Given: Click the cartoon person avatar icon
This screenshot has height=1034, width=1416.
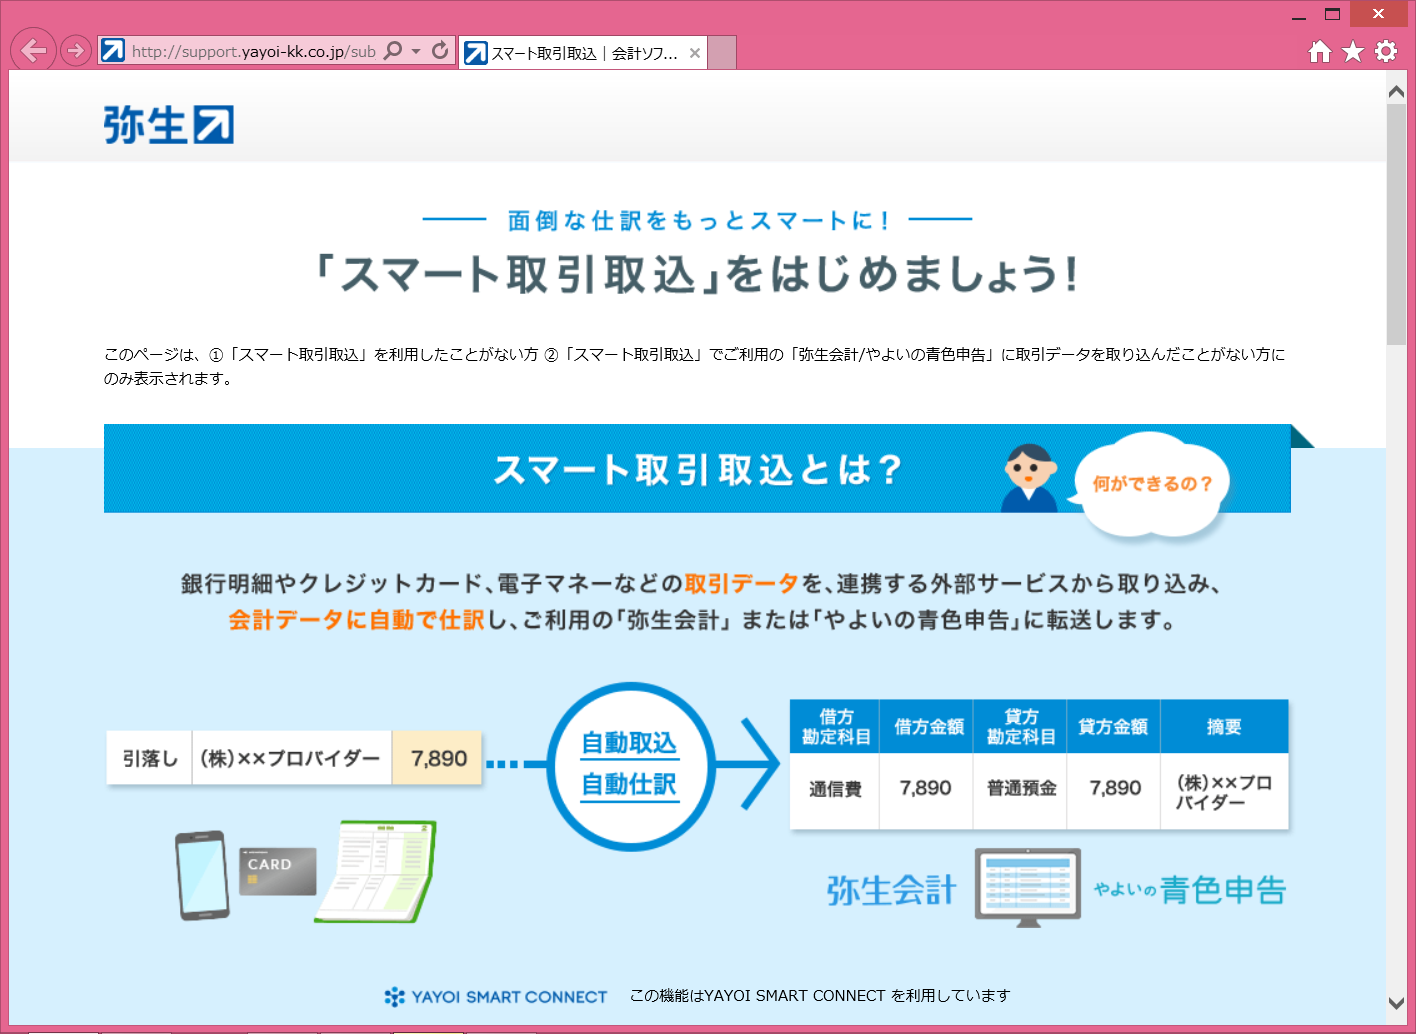Looking at the screenshot, I should (1030, 478).
